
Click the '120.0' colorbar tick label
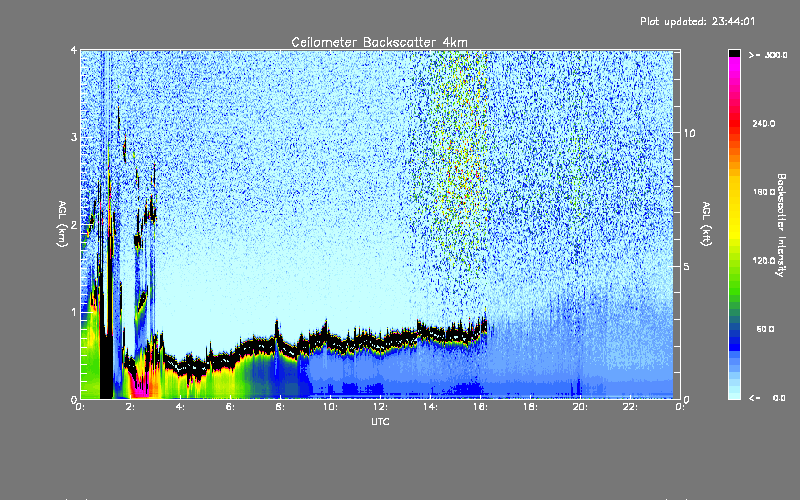coord(764,261)
